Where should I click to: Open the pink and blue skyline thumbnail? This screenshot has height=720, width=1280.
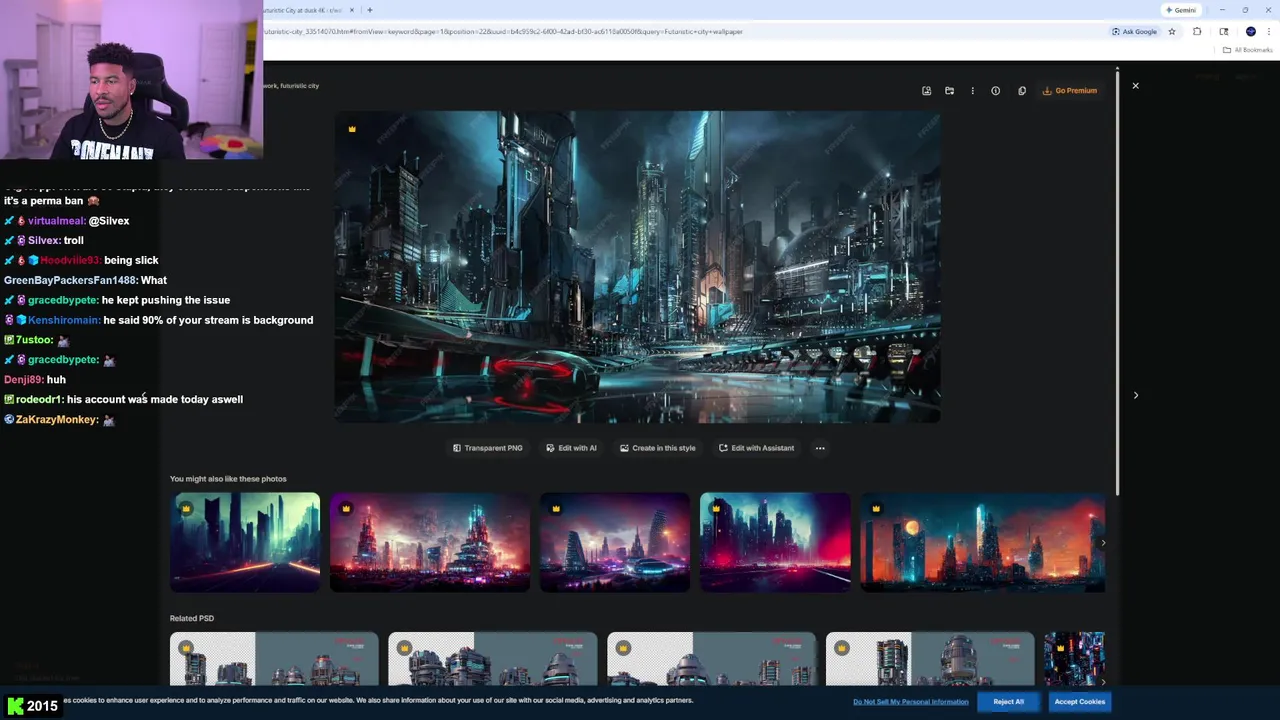pyautogui.click(x=775, y=542)
